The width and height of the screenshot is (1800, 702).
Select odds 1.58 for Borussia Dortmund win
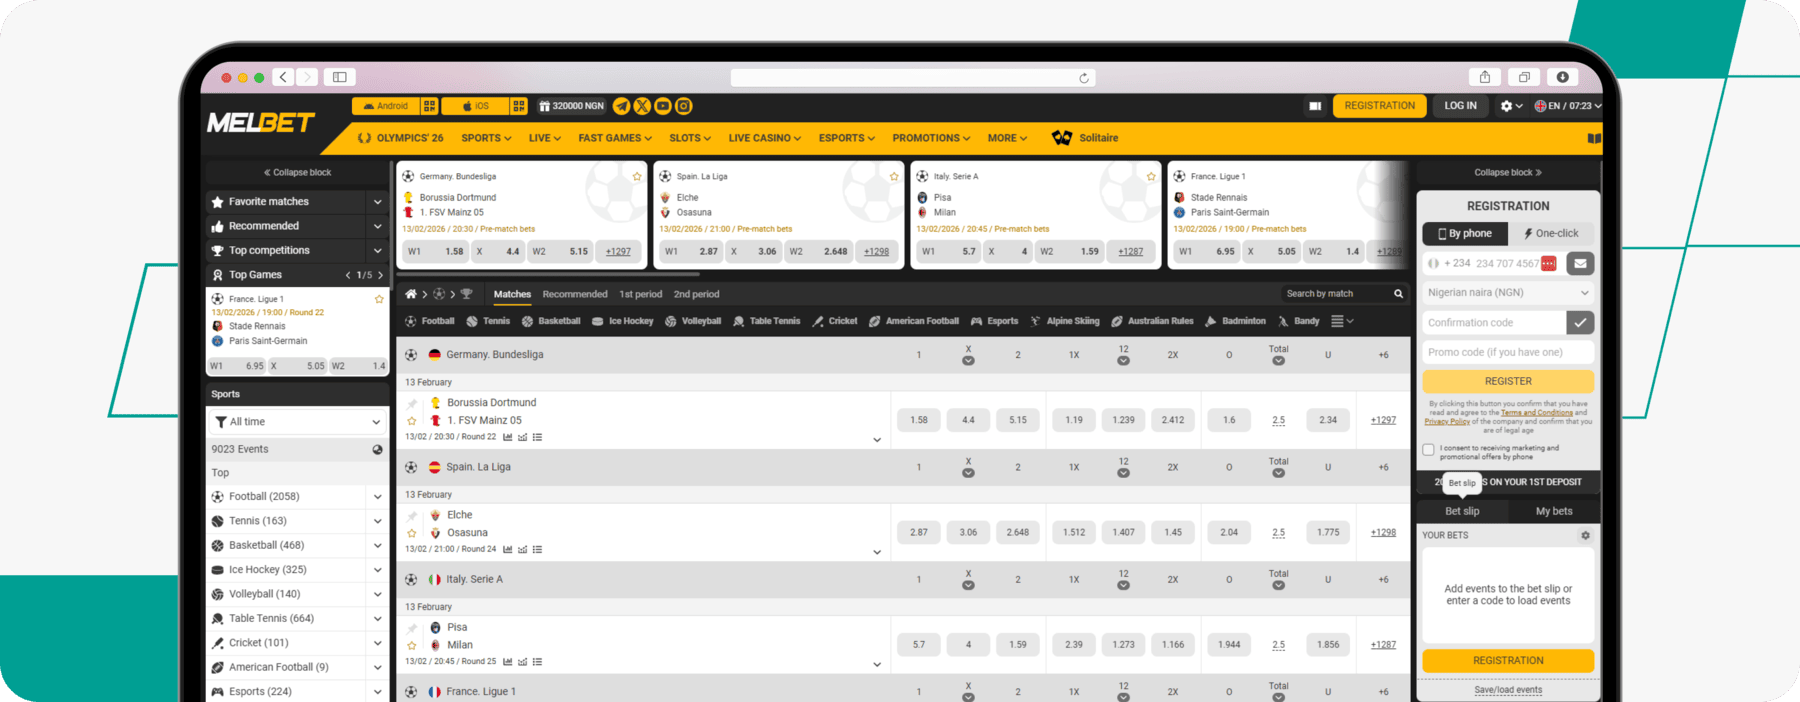point(919,420)
